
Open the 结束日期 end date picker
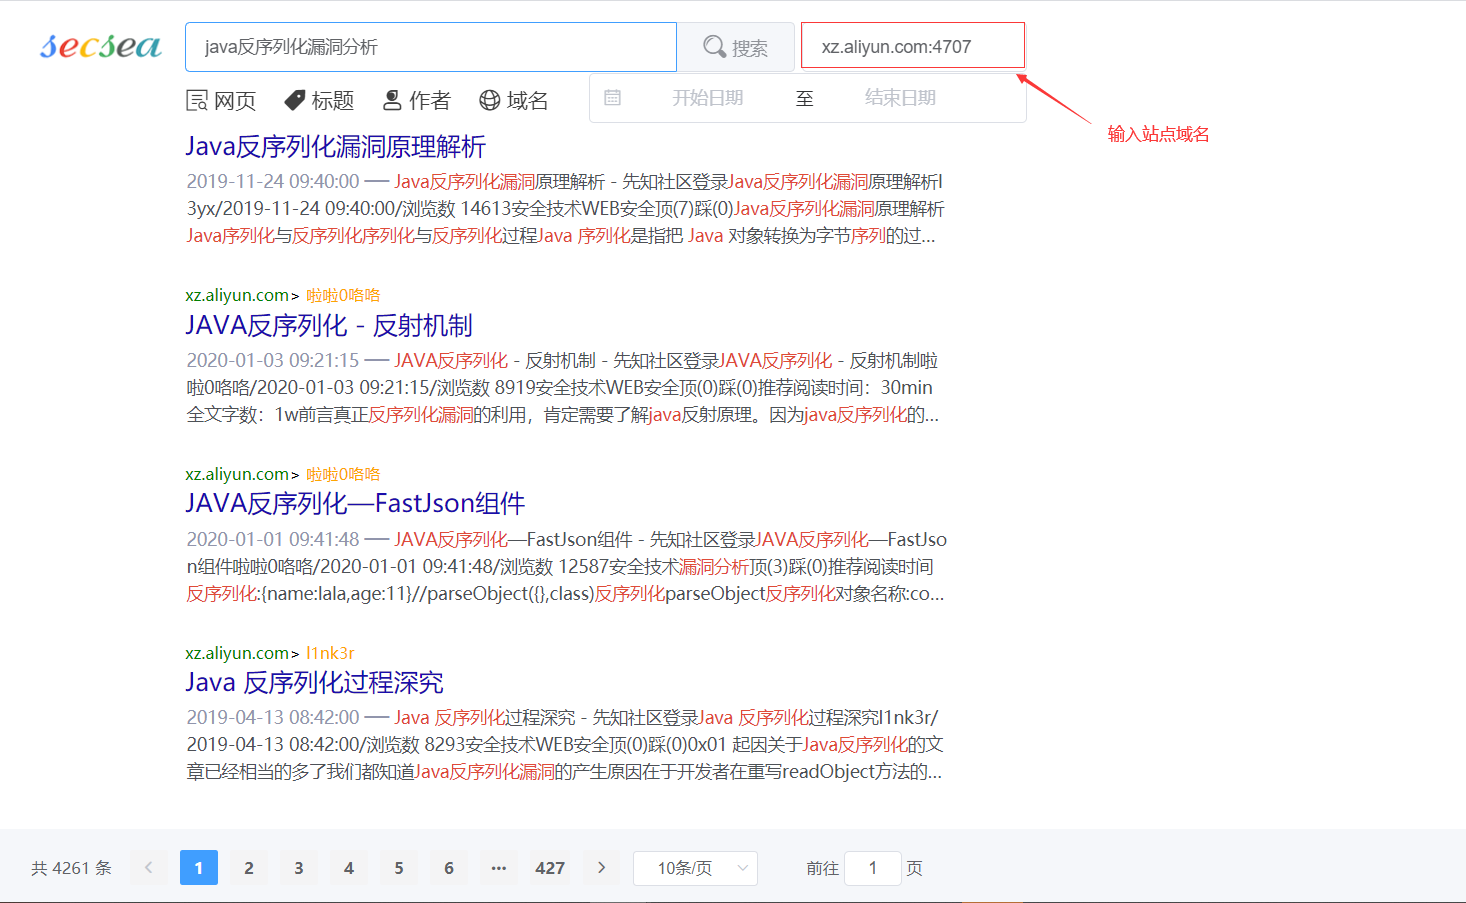pos(900,98)
